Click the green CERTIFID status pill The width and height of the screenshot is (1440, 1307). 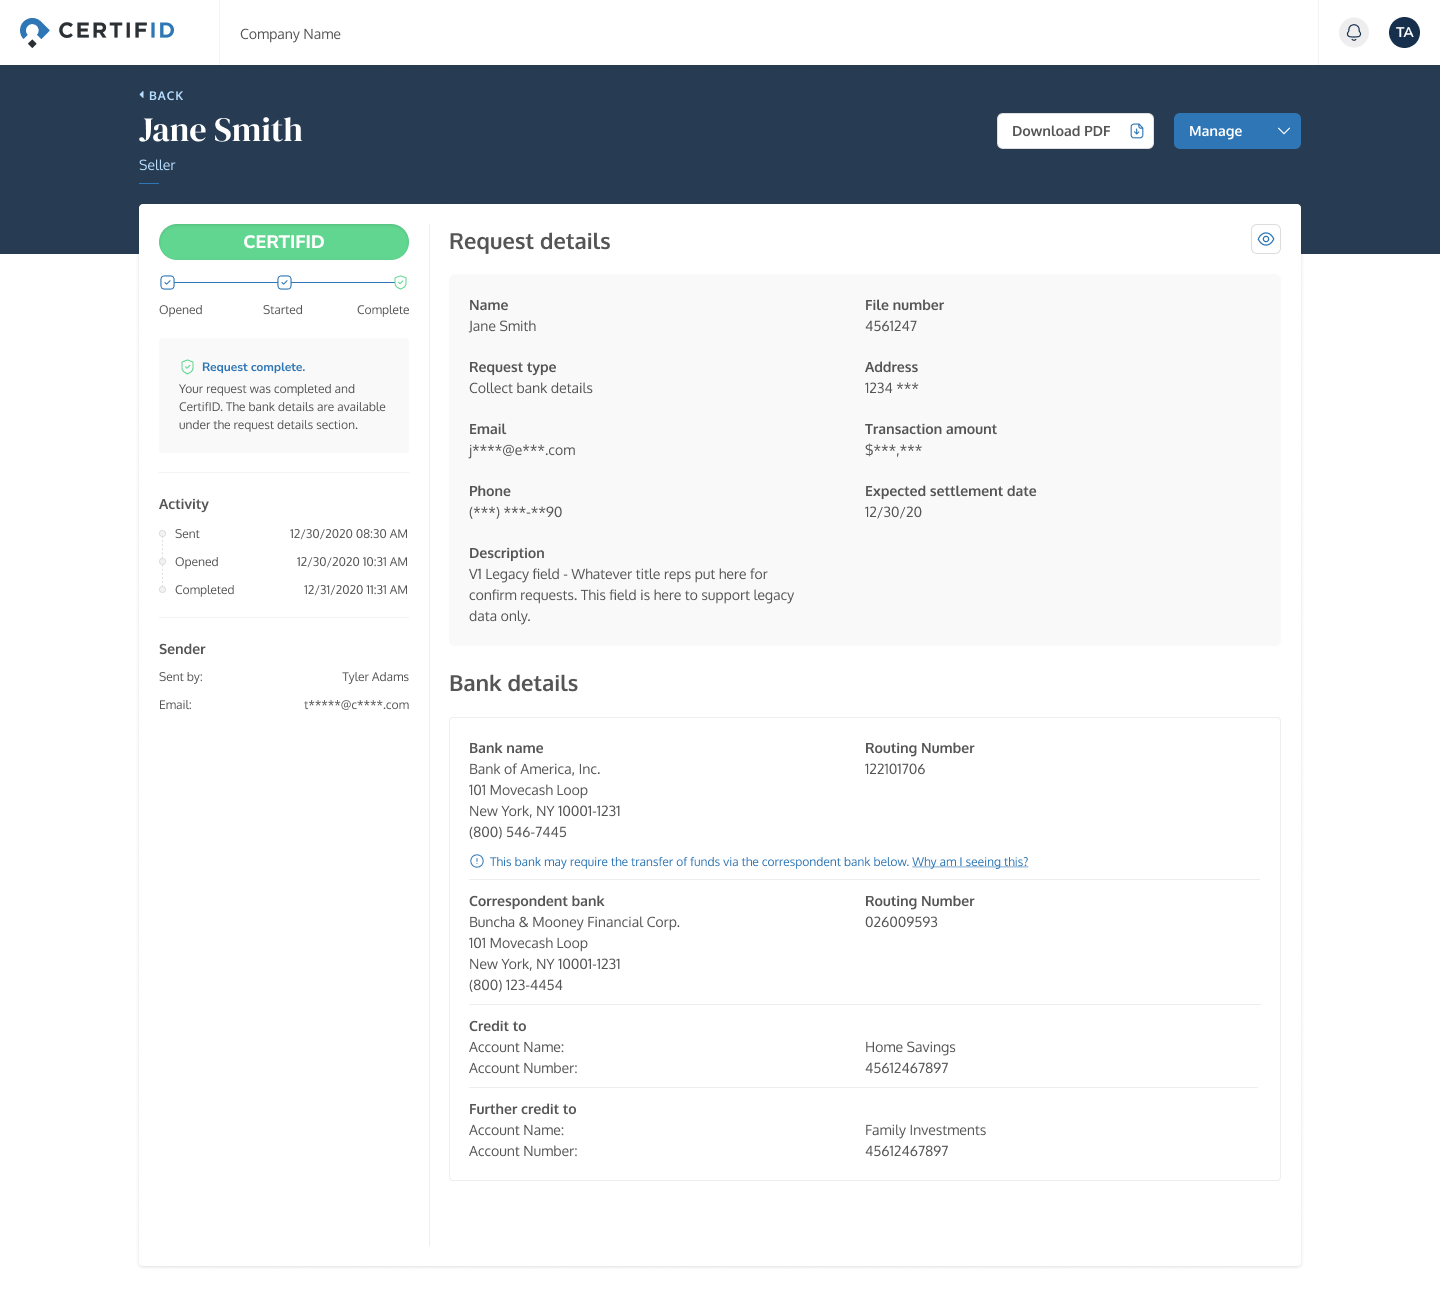[x=284, y=241]
